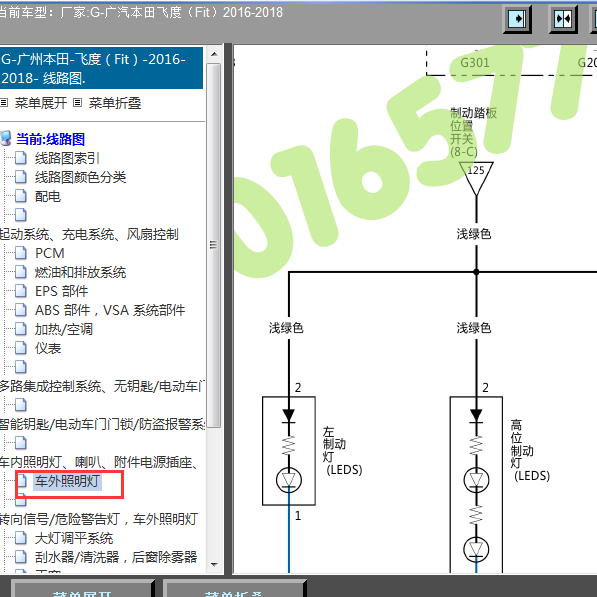Open ABS 部件，VSA 系统部件 entry
597x597 pixels.
(x=110, y=310)
